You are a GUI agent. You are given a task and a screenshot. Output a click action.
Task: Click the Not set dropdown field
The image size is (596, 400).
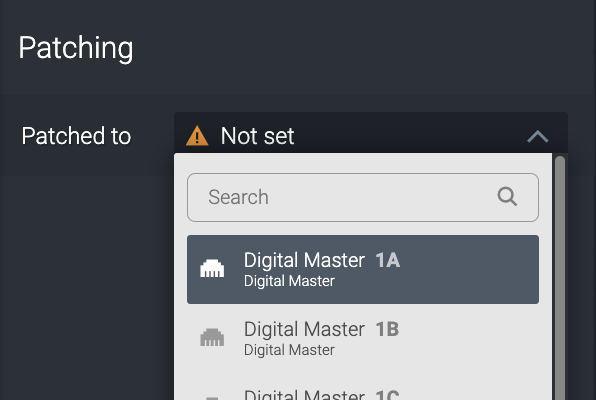pyautogui.click(x=371, y=133)
